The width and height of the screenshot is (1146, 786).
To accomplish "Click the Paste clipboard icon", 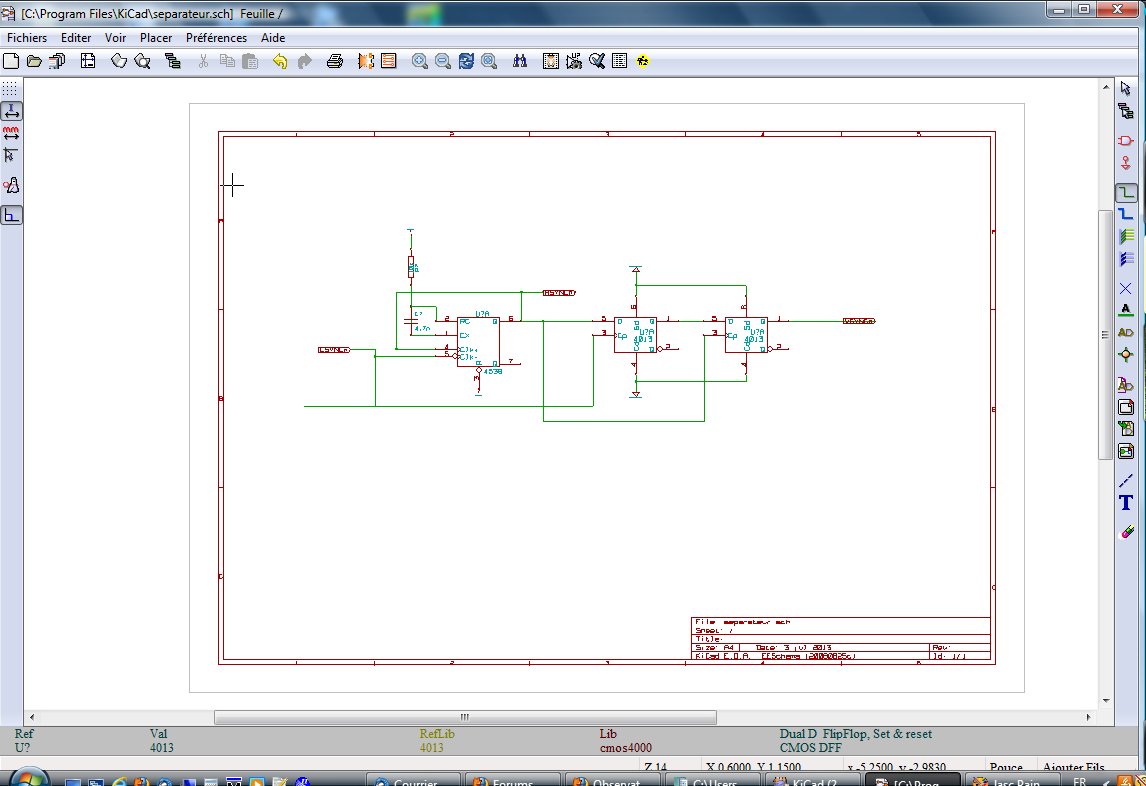I will (250, 61).
